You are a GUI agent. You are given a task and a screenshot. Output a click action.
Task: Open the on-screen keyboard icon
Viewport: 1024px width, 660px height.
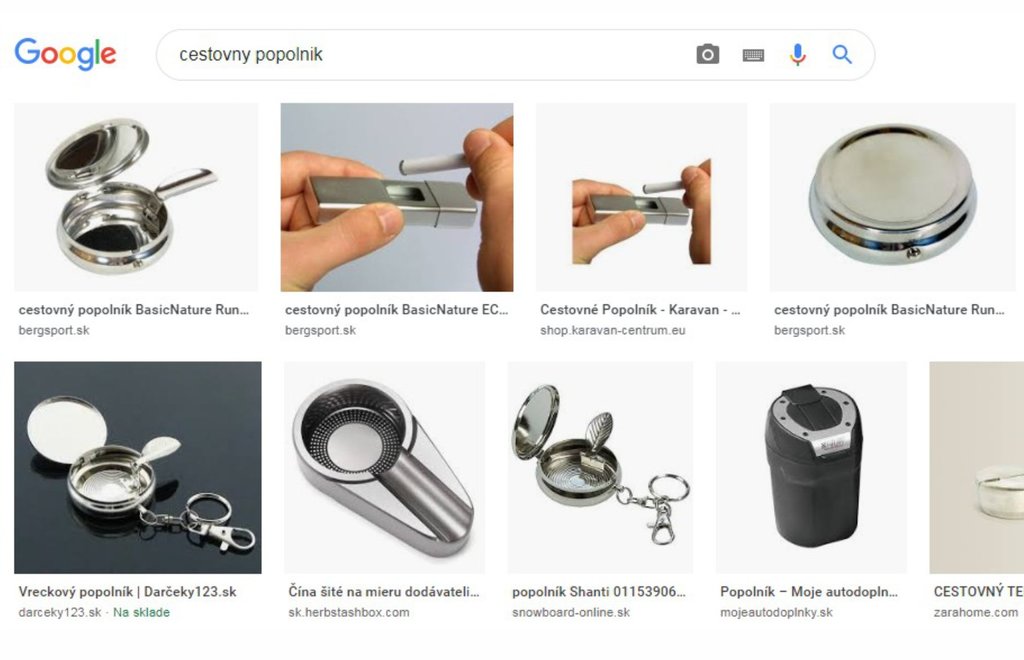click(x=753, y=55)
